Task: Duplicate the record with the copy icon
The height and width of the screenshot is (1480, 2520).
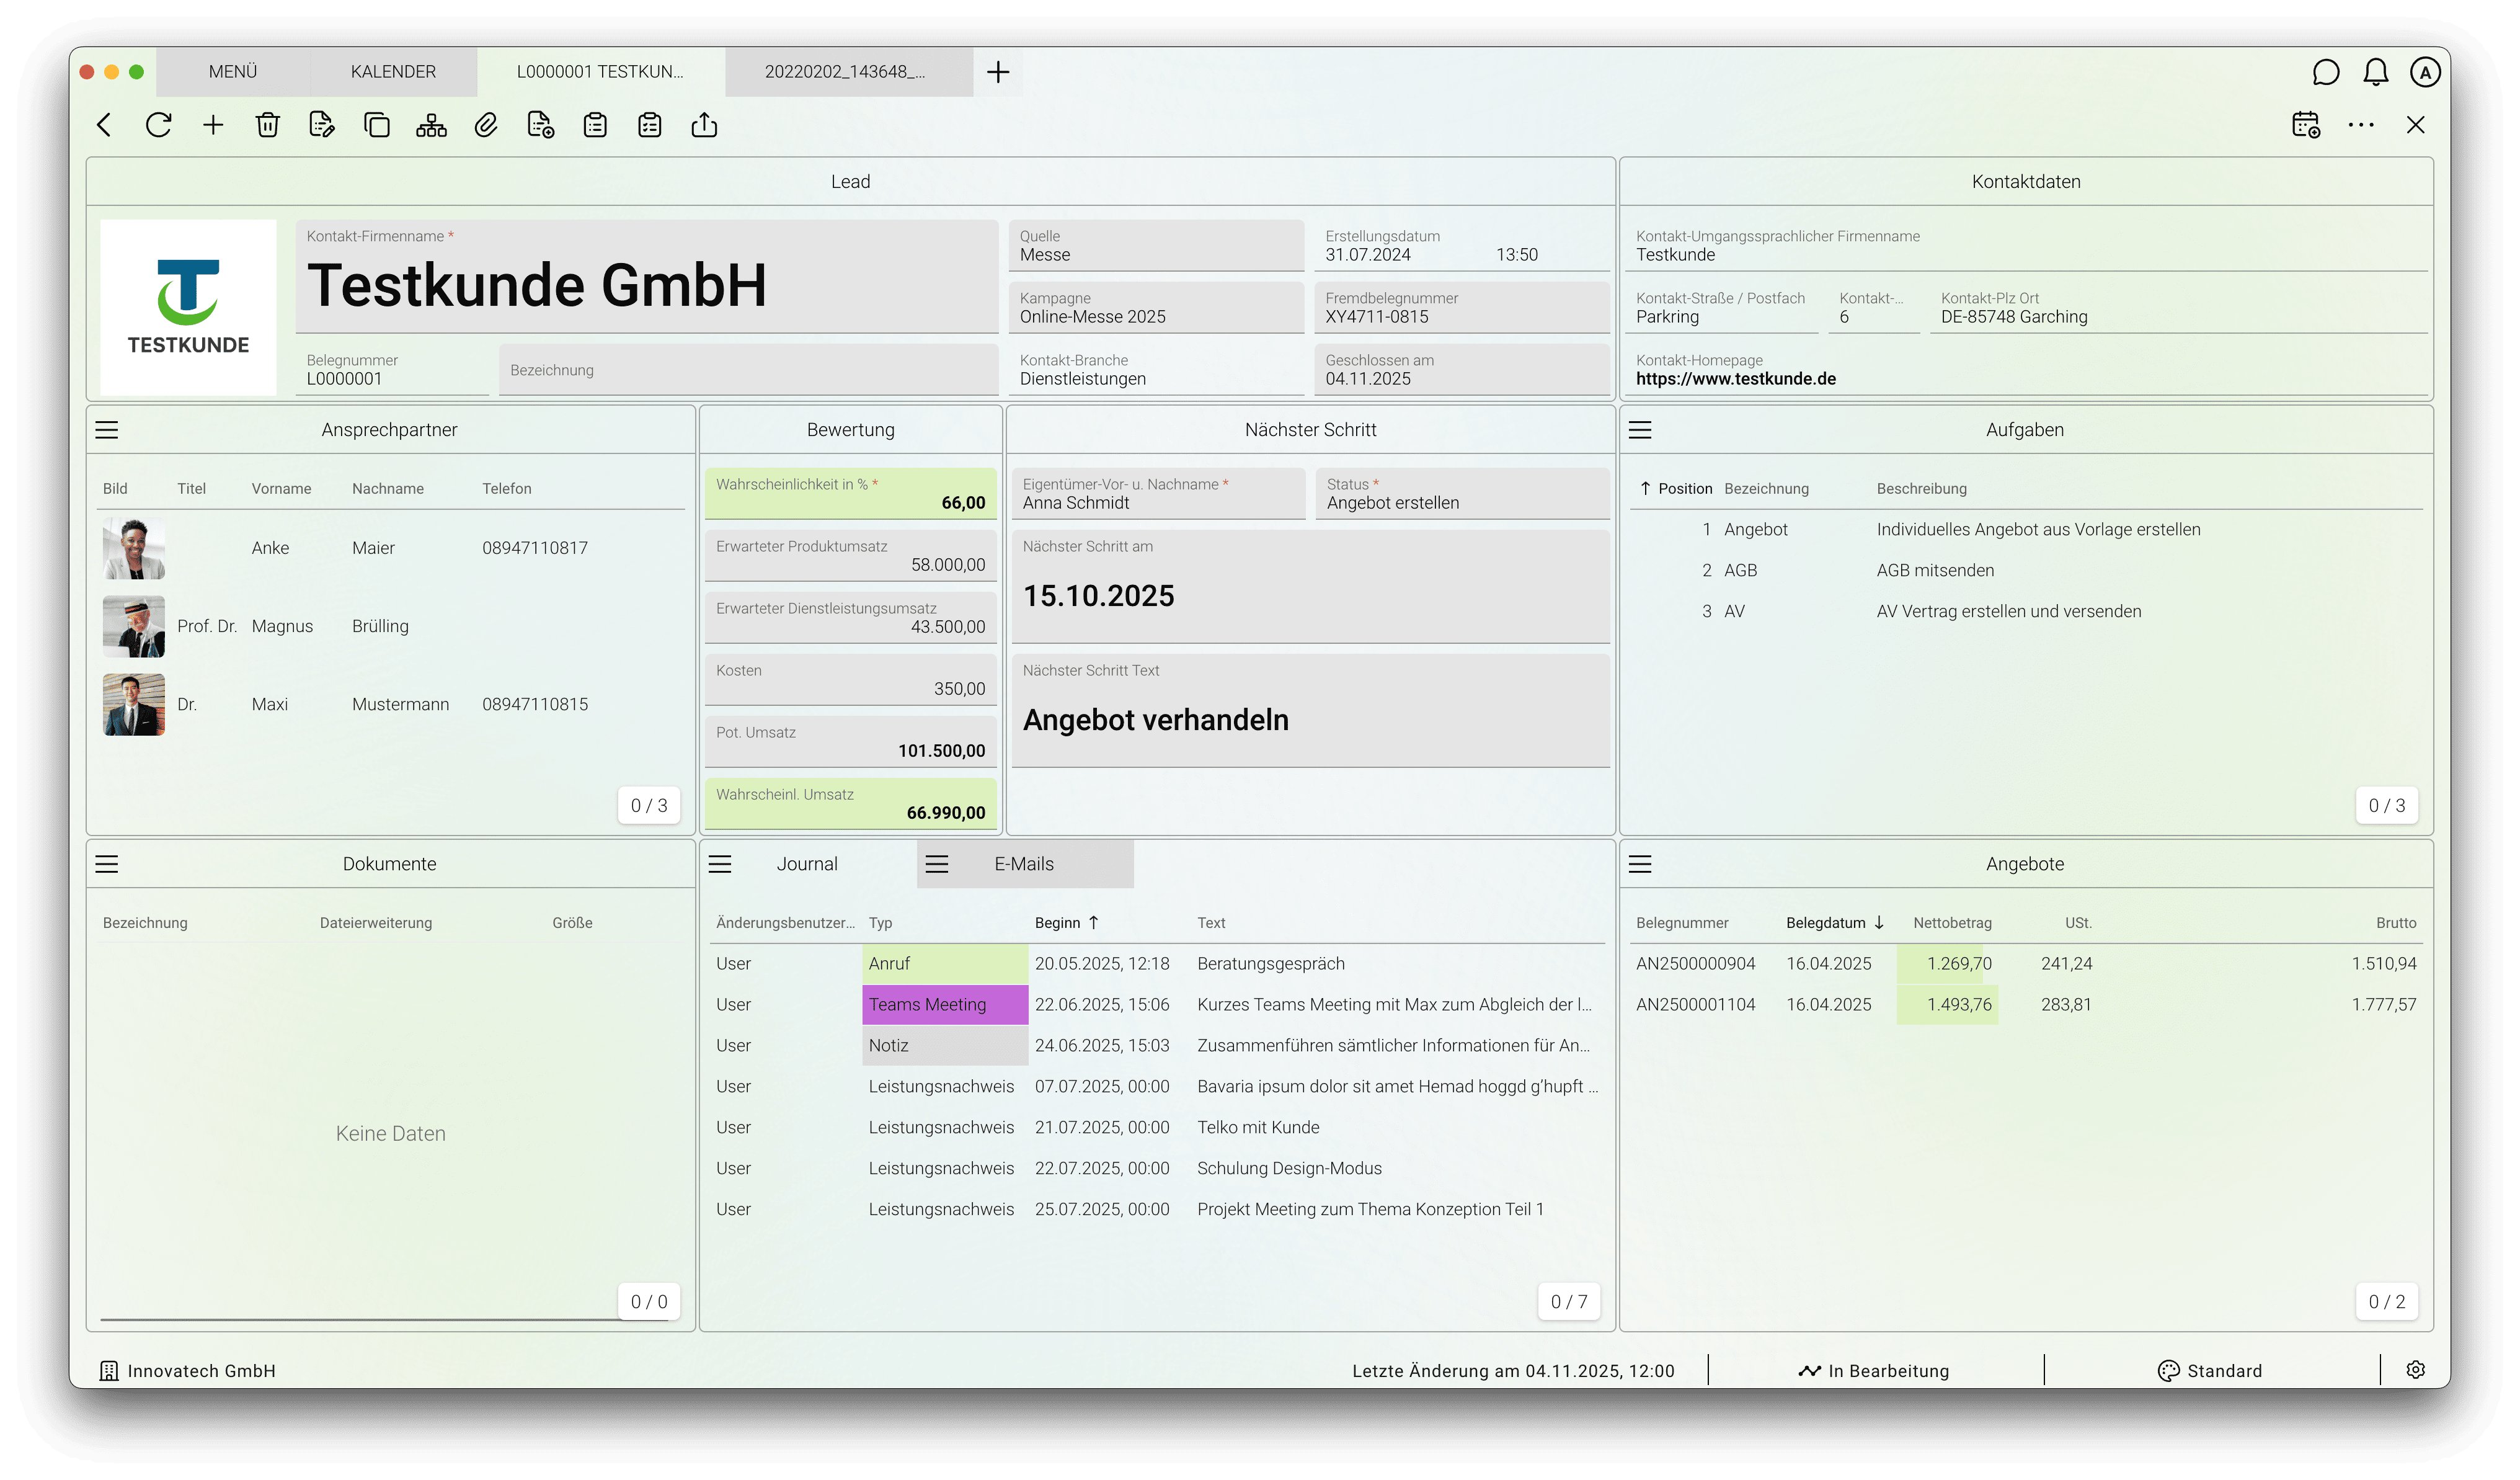Action: tap(376, 125)
